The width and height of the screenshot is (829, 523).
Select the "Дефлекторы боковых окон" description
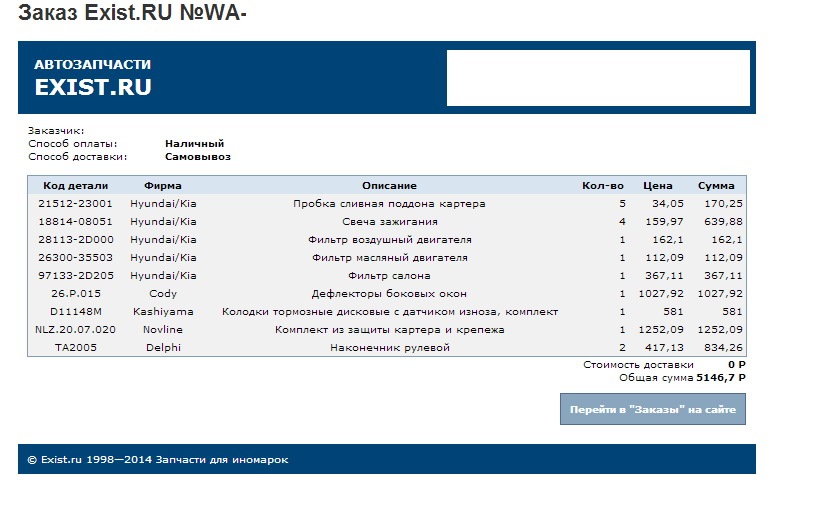(x=389, y=293)
